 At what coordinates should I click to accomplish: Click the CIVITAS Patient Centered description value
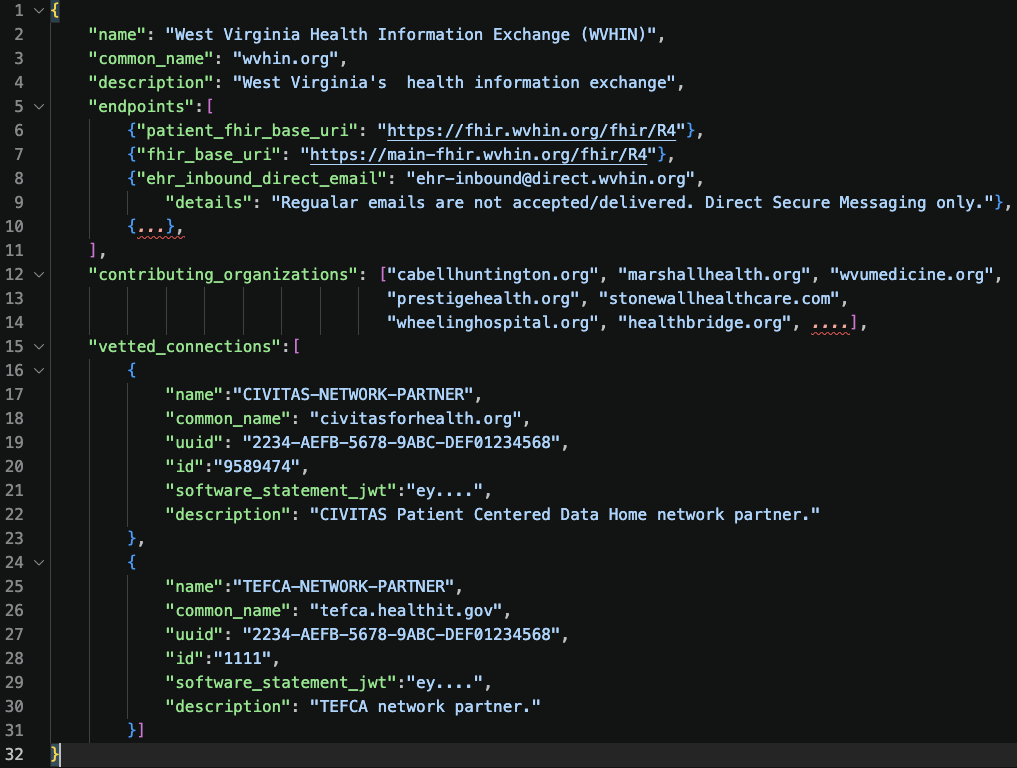[x=565, y=514]
